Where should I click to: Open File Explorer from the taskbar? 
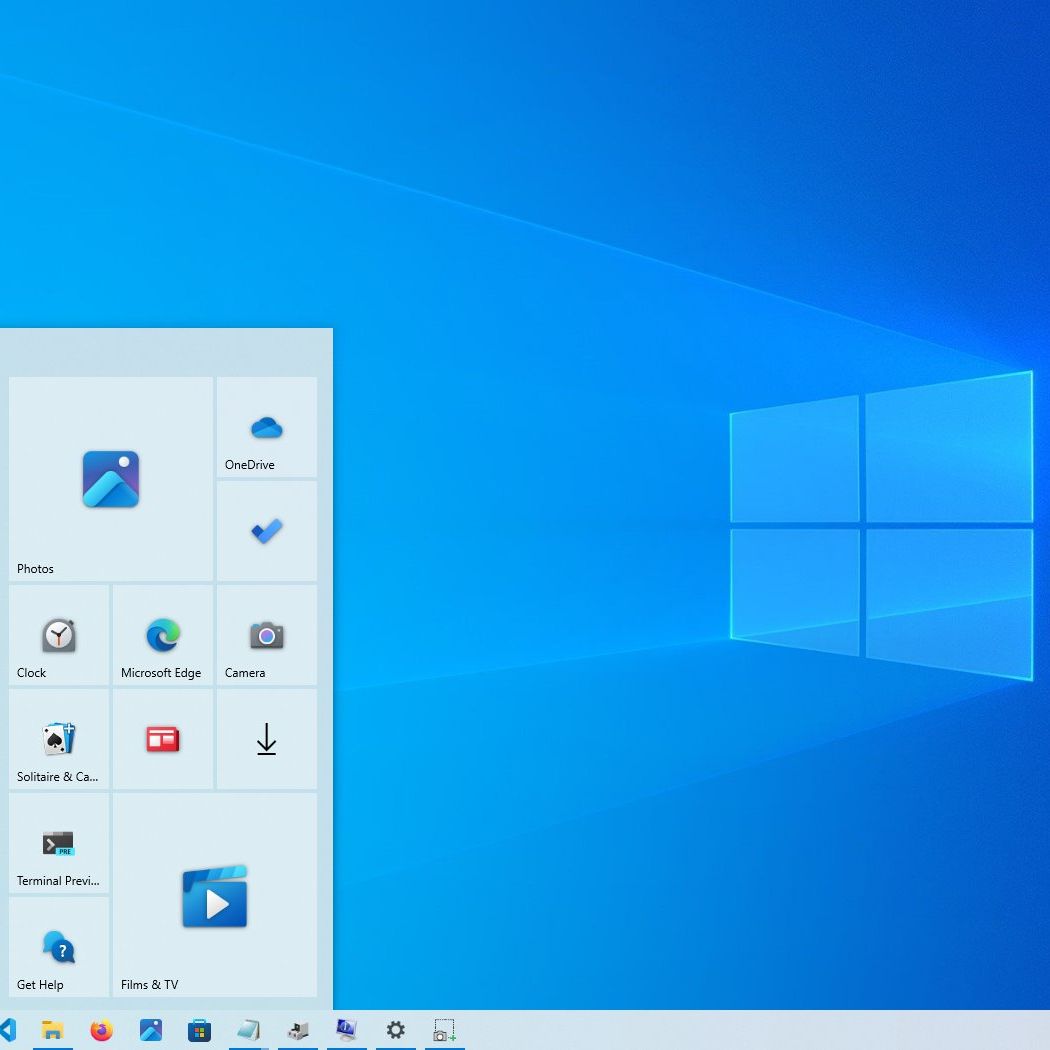point(53,1030)
